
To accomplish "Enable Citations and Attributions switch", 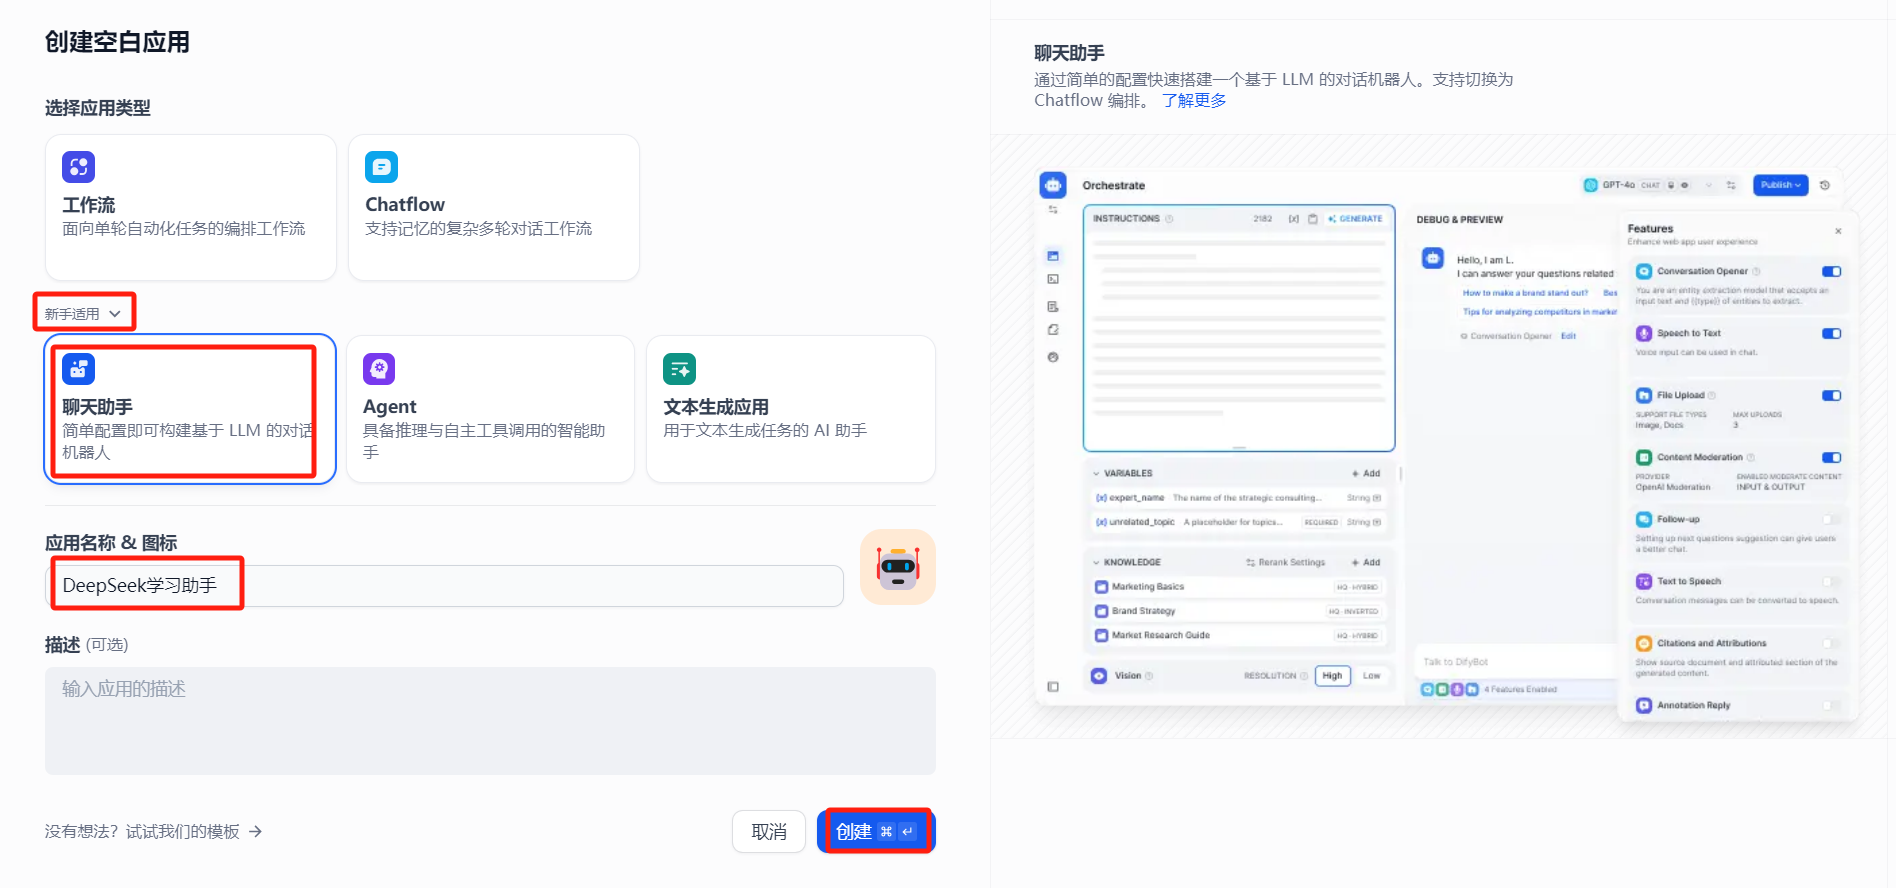I will 1832,644.
